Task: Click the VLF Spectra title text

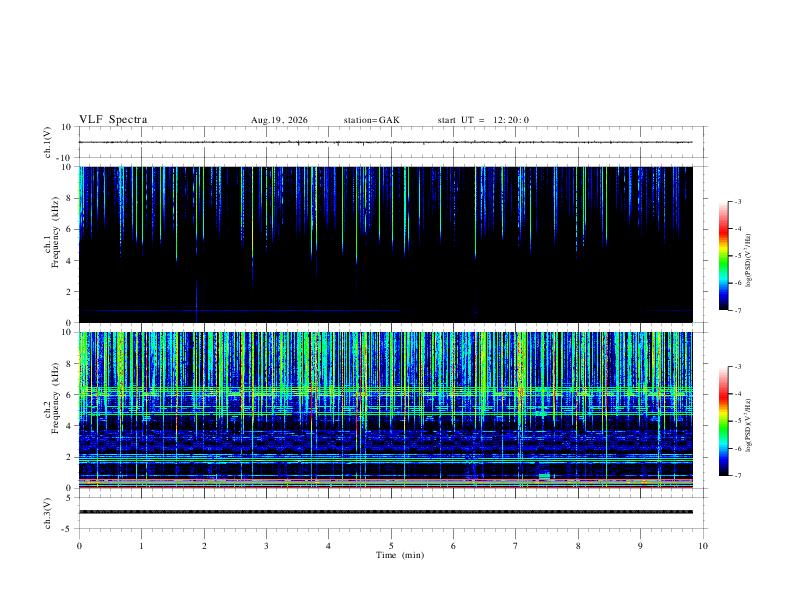Action: (x=113, y=120)
